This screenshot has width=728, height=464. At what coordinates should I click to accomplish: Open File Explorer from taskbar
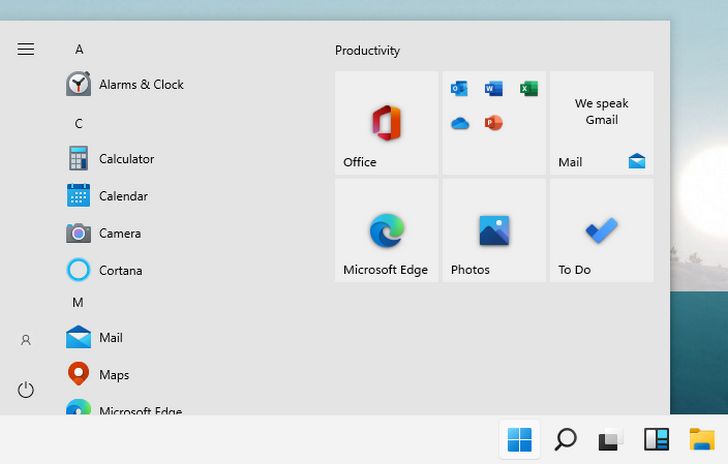point(702,439)
